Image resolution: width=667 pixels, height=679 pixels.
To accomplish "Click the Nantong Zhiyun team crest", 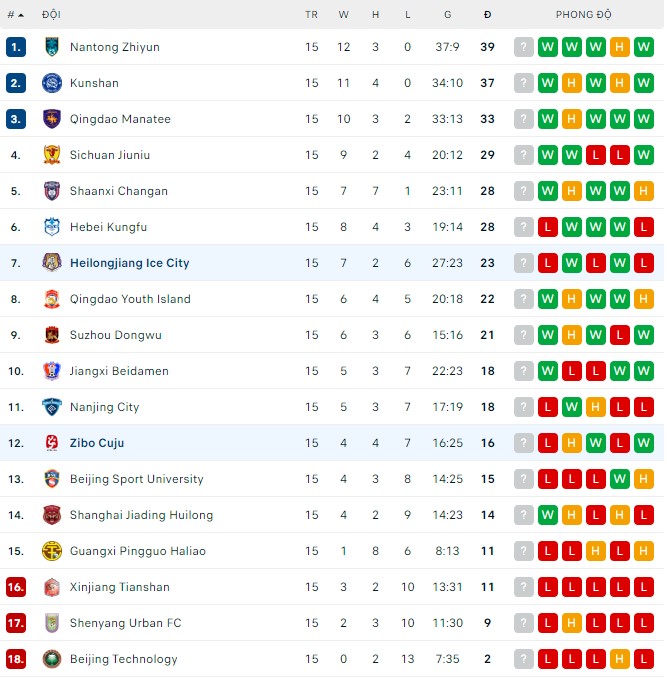I will click(52, 47).
